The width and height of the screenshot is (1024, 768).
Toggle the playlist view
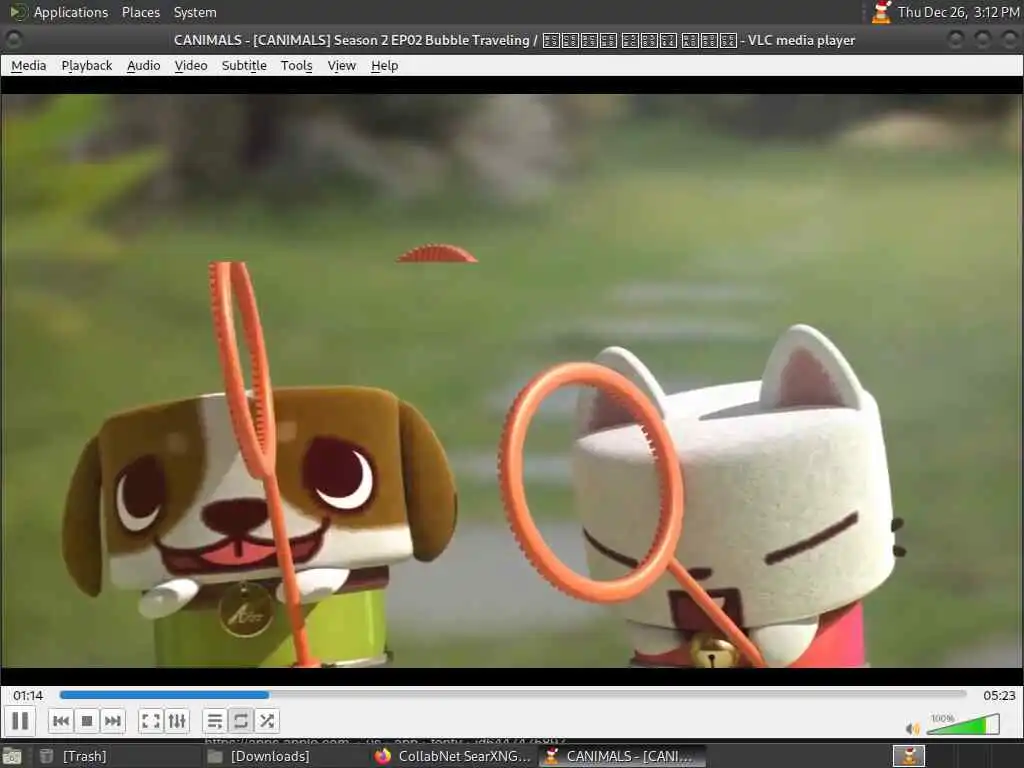[215, 721]
